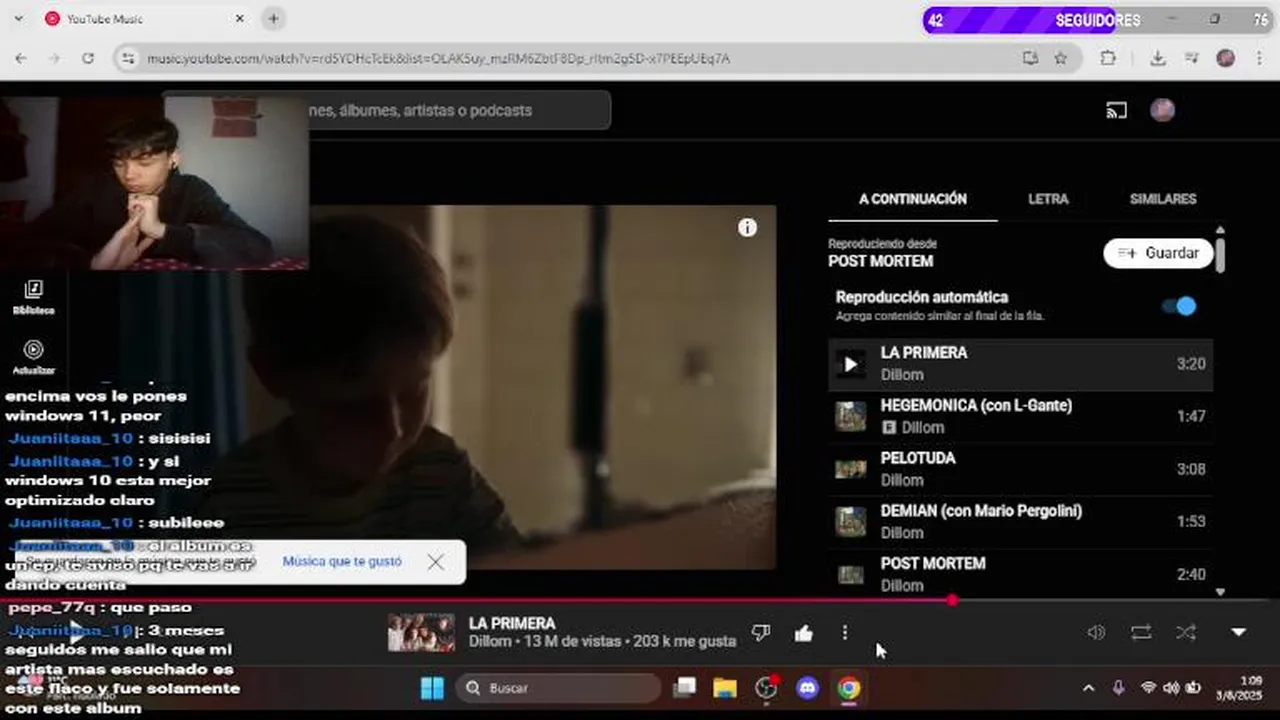1280x720 pixels.
Task: Click the browser address bar URL
Action: [438, 59]
